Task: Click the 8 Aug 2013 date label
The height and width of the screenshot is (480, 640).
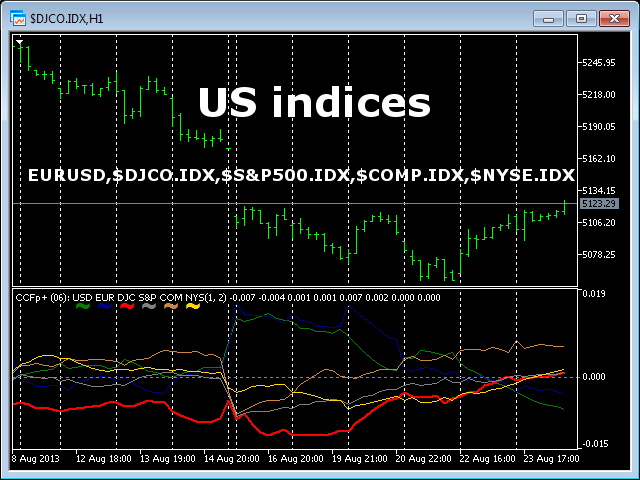Action: pos(36,459)
